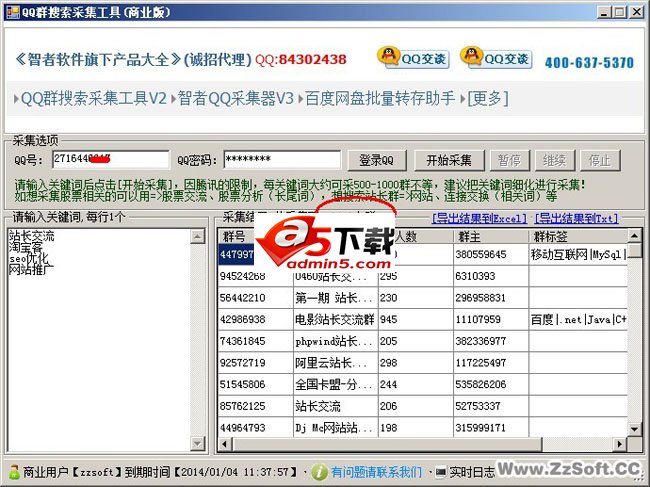
Task: Click expiry time text in status bar
Action: [x=211, y=472]
